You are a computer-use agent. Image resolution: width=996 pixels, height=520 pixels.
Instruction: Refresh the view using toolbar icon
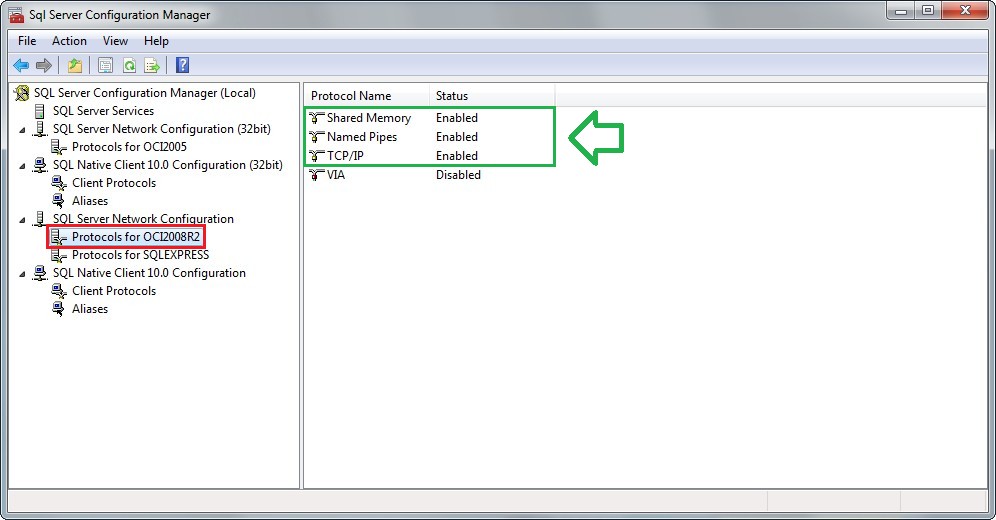pos(129,65)
